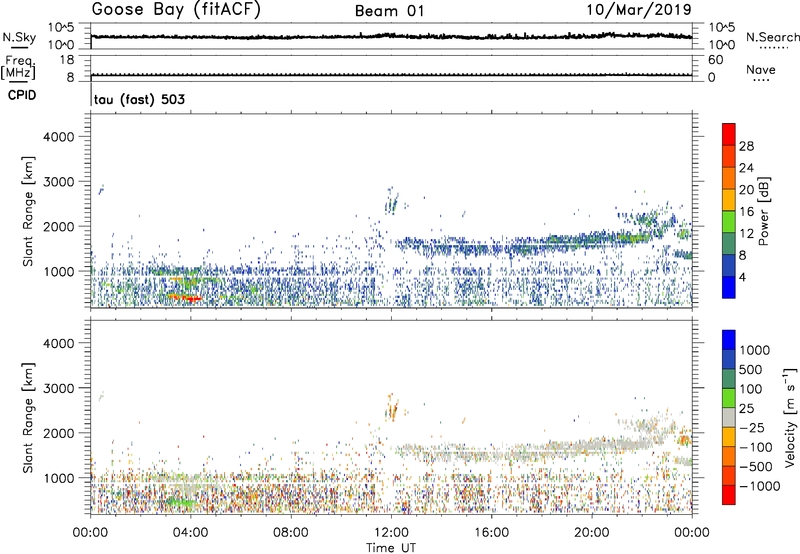The width and height of the screenshot is (800, 554).
Task: Pick the red top of power colorbar
Action: (x=729, y=134)
